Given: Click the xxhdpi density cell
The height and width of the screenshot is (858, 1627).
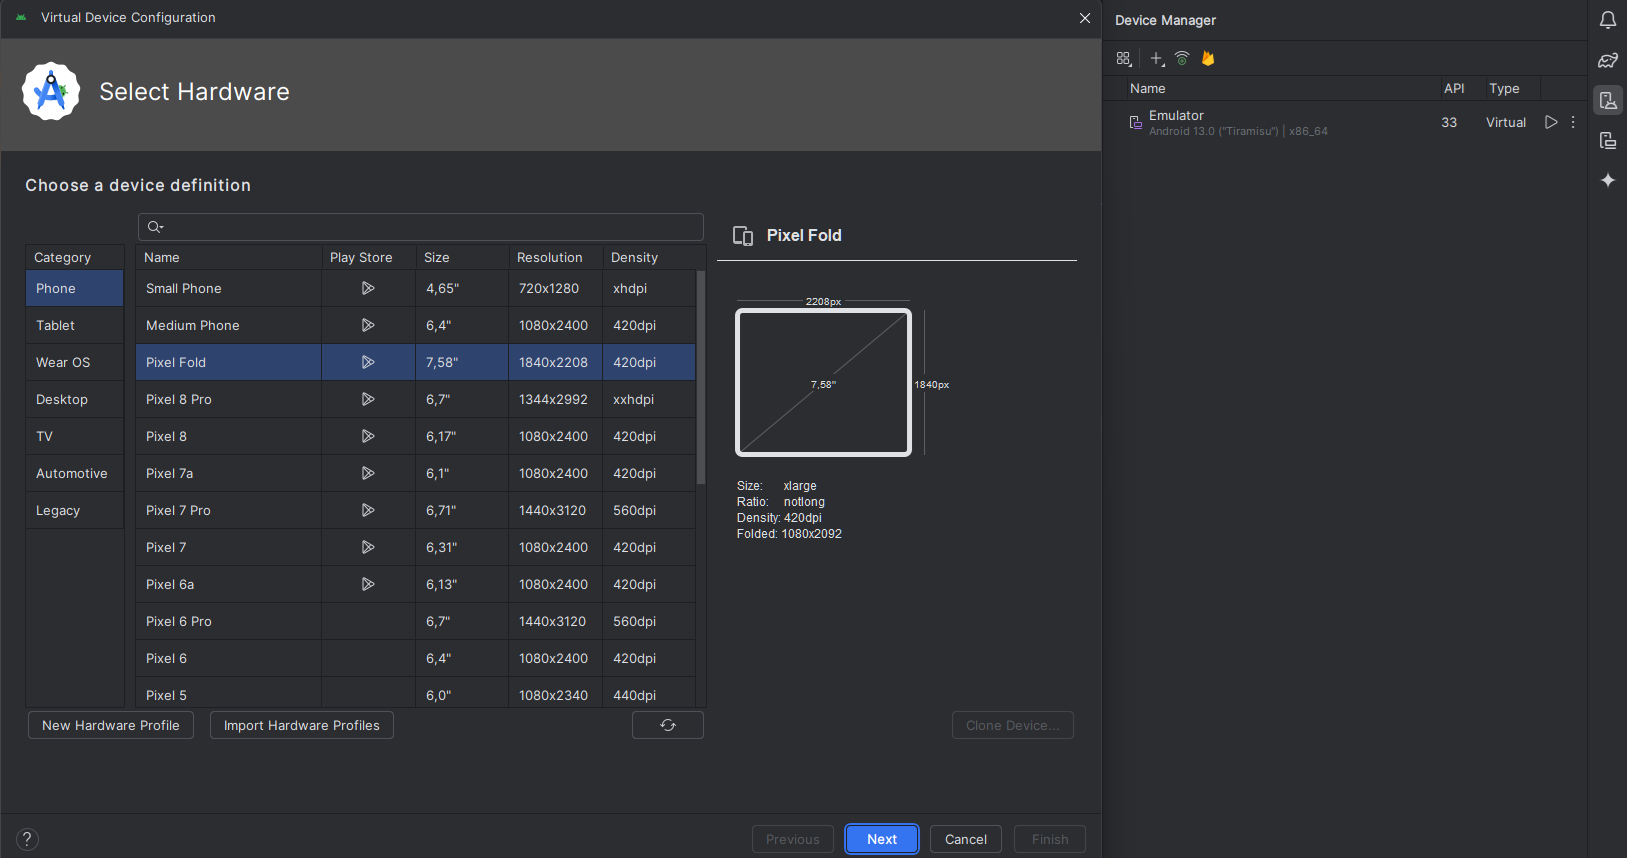Looking at the screenshot, I should (x=649, y=399).
